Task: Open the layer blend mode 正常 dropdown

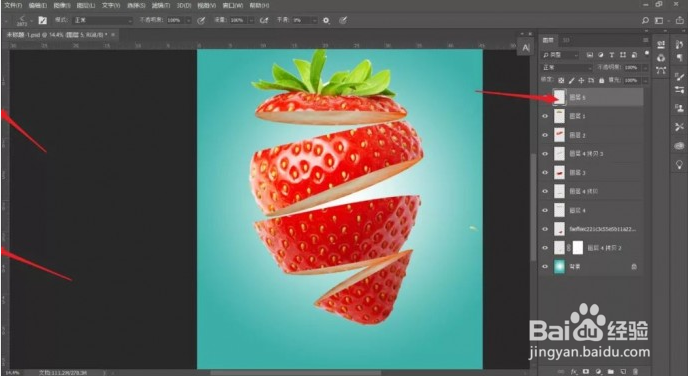Action: coord(567,68)
